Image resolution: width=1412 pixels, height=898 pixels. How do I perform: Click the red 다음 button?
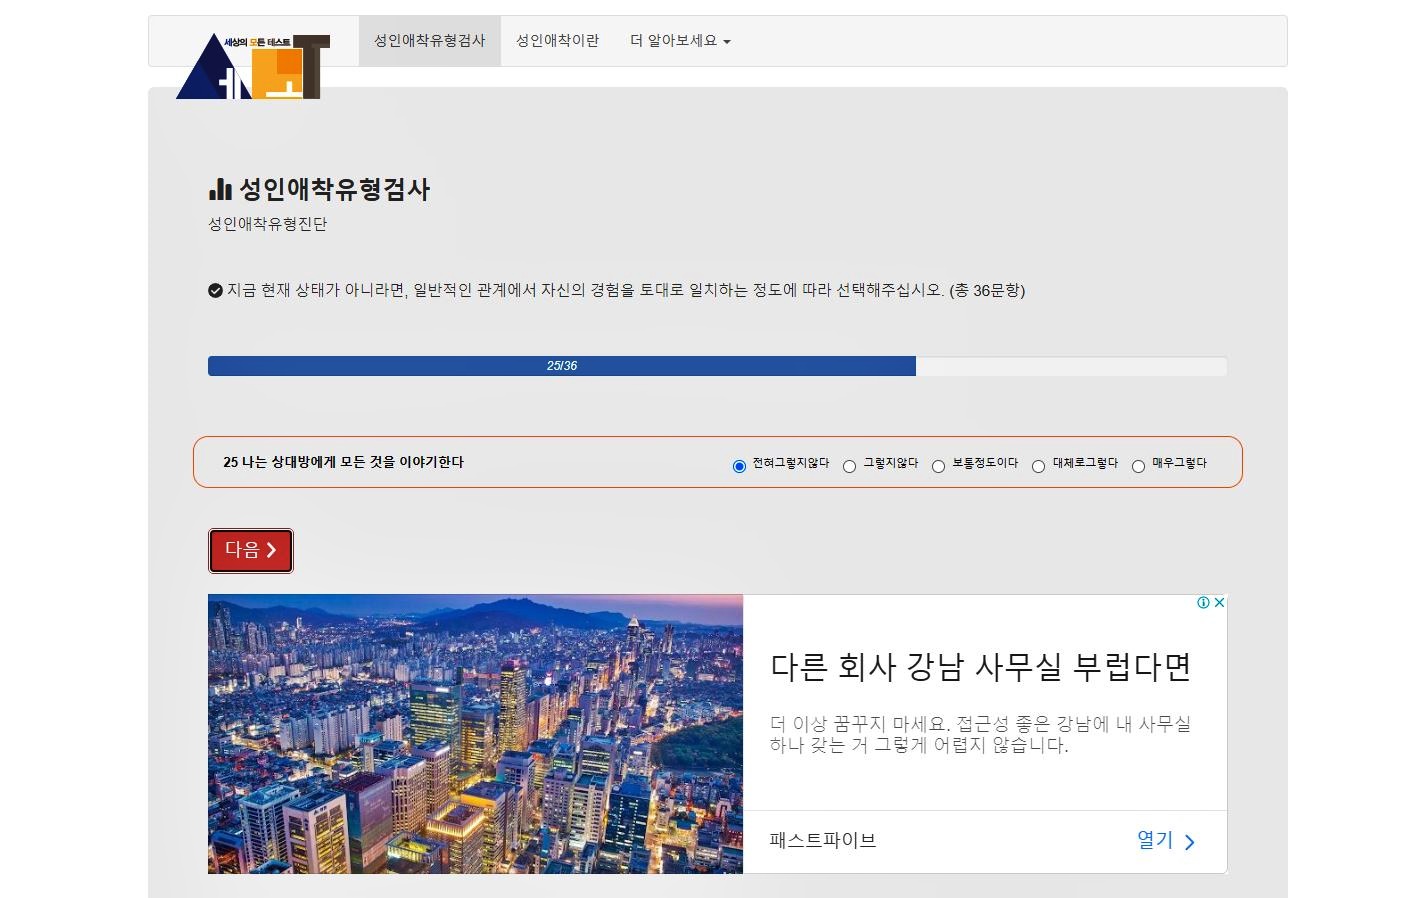pos(251,551)
